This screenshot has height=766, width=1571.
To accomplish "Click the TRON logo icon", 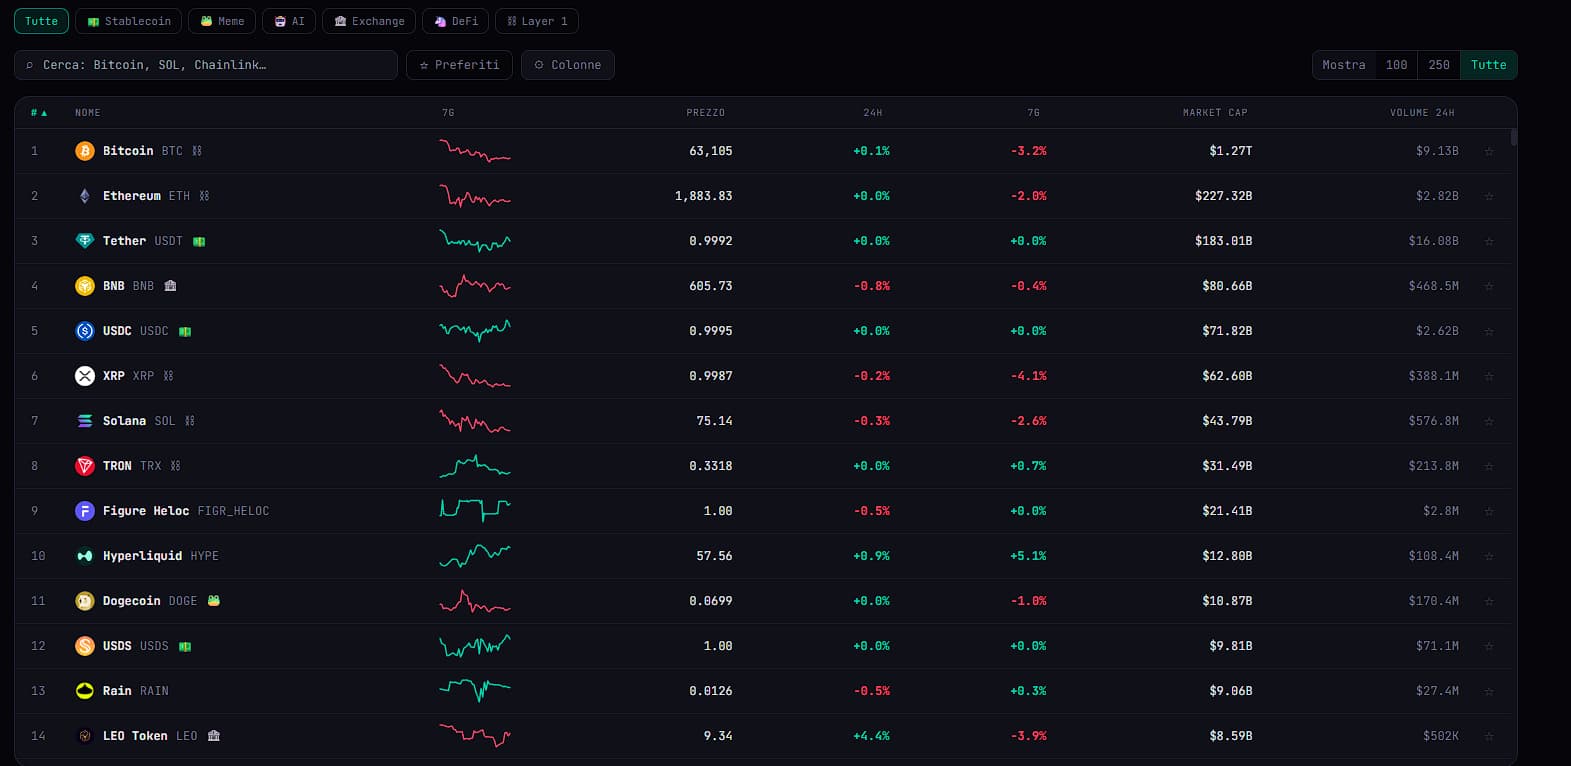I will coord(85,466).
